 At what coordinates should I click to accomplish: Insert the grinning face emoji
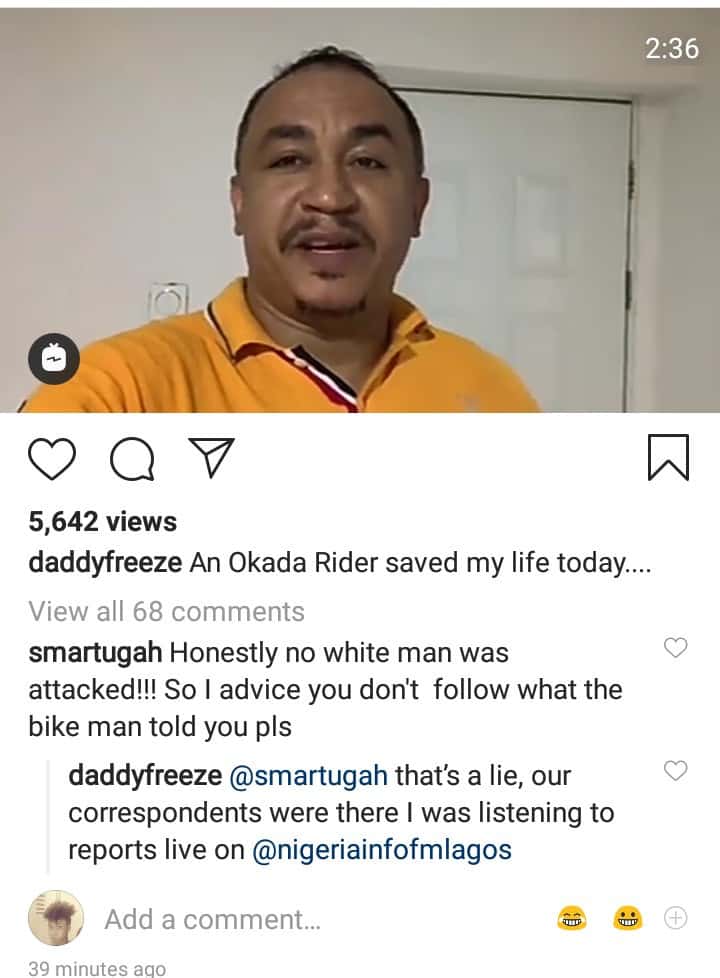tap(628, 918)
